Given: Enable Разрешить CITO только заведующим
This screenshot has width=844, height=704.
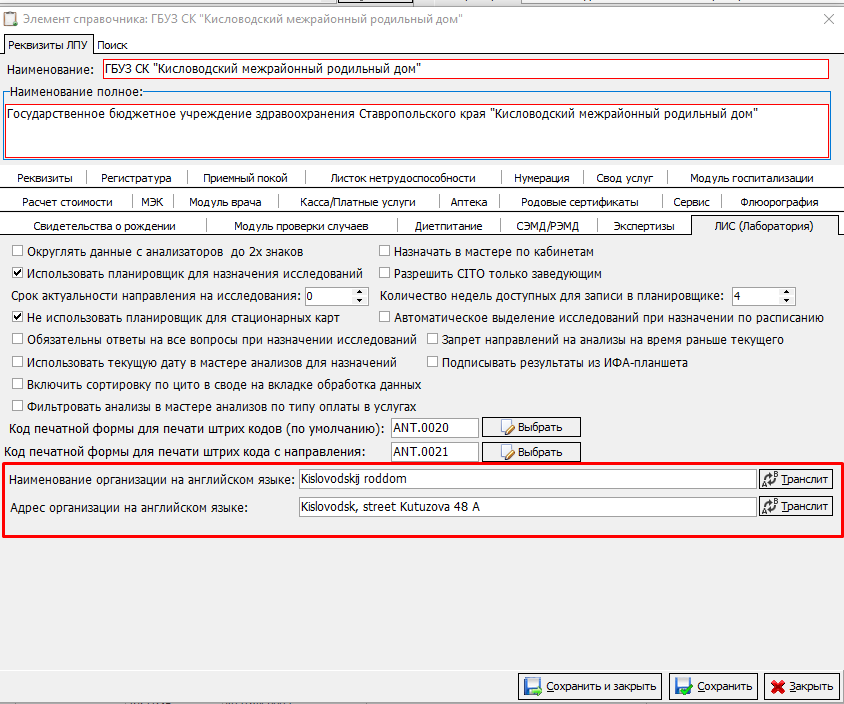Looking at the screenshot, I should click(385, 274).
